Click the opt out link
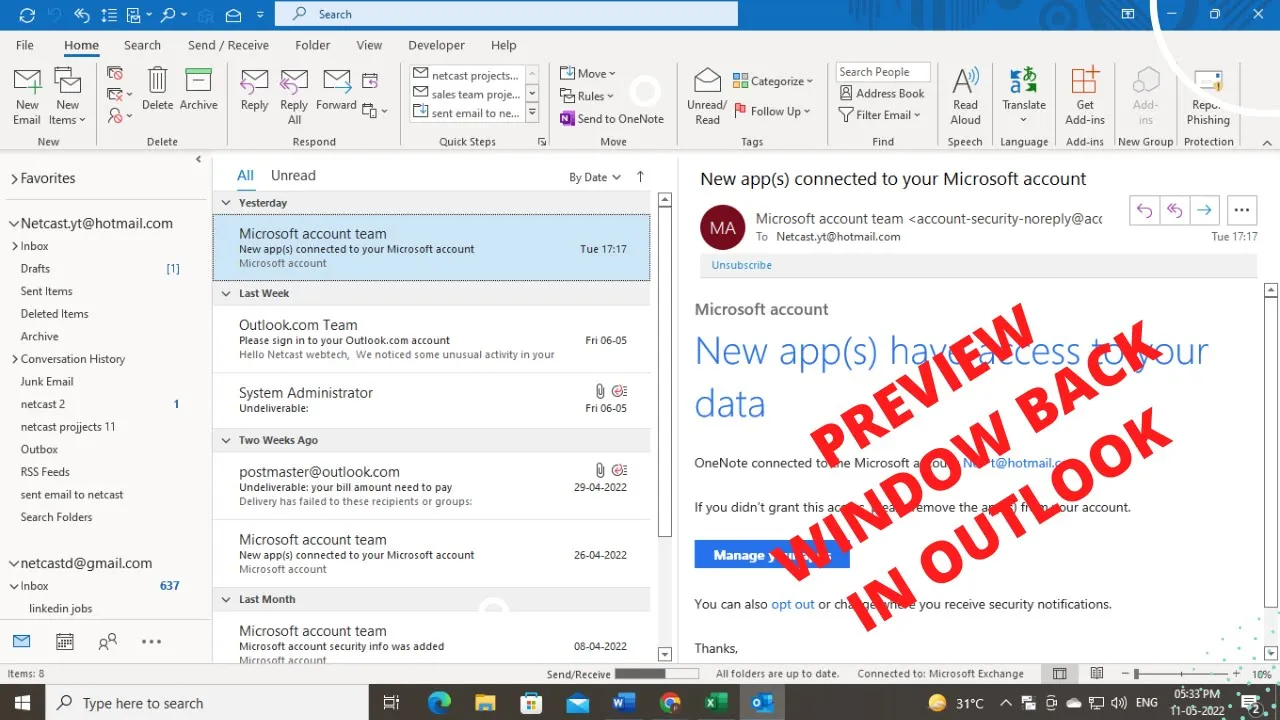Viewport: 1280px width, 720px height. pos(793,604)
